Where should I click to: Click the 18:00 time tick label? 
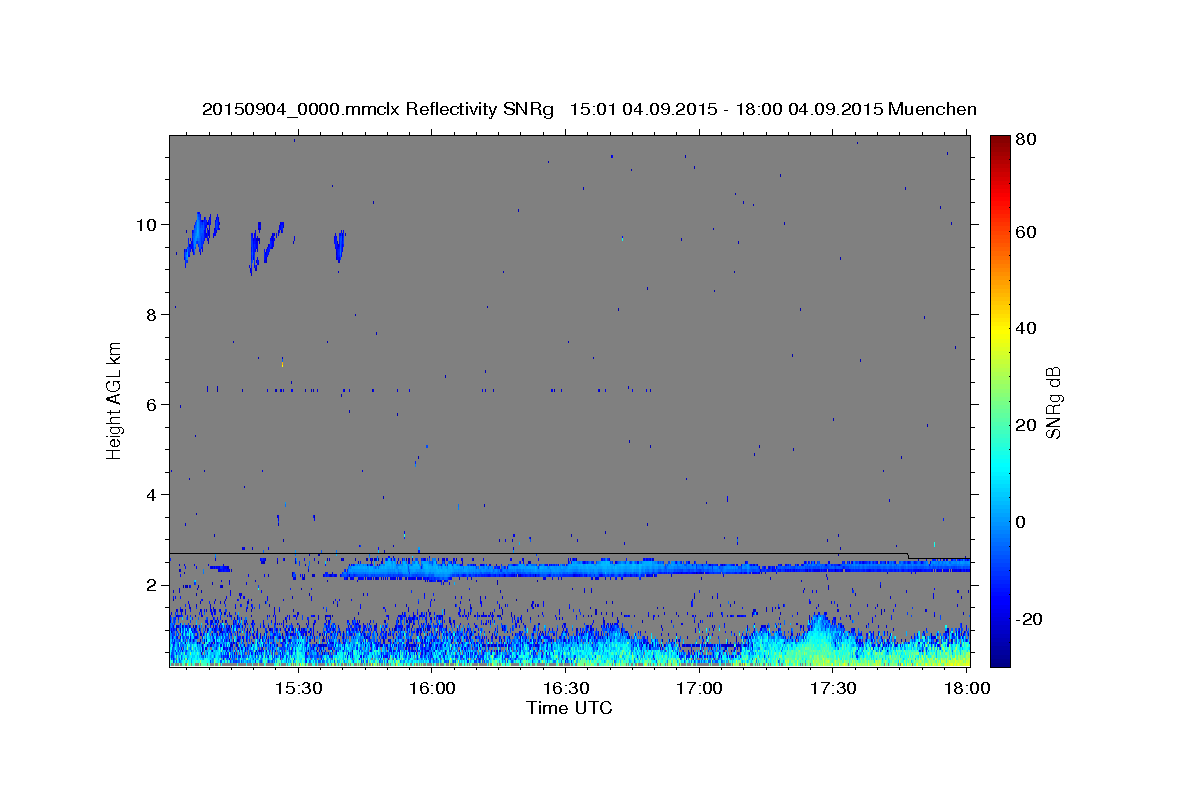(x=967, y=688)
